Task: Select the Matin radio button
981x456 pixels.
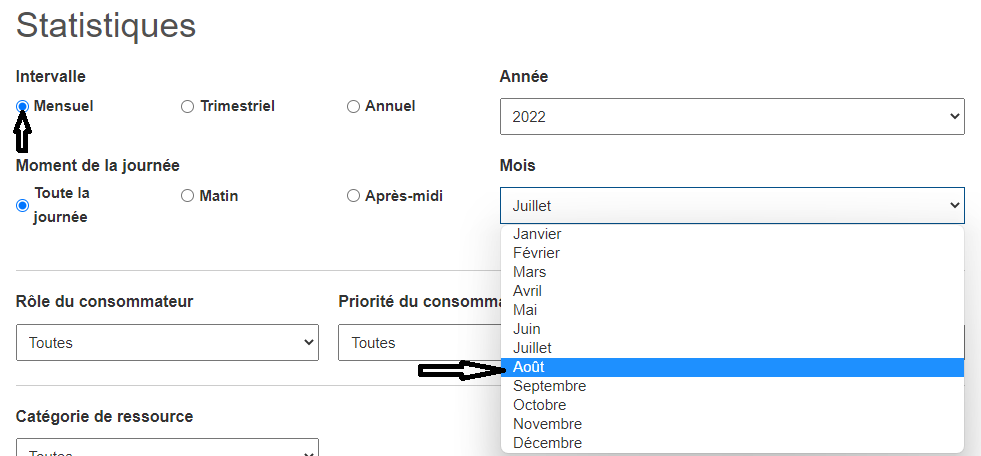Action: 187,196
